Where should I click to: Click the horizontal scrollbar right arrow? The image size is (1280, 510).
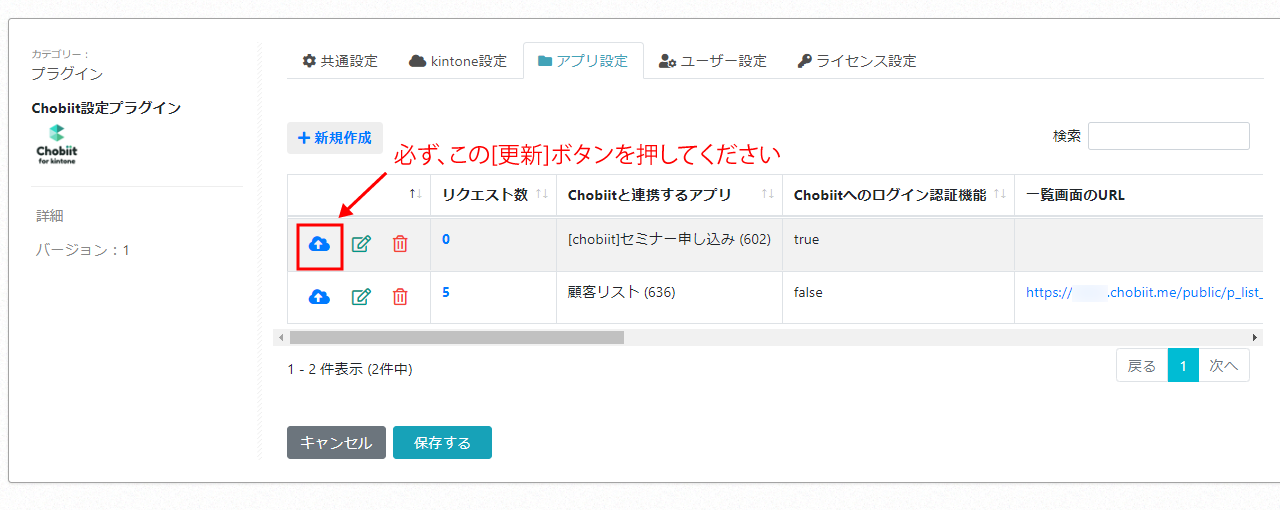(x=1254, y=338)
